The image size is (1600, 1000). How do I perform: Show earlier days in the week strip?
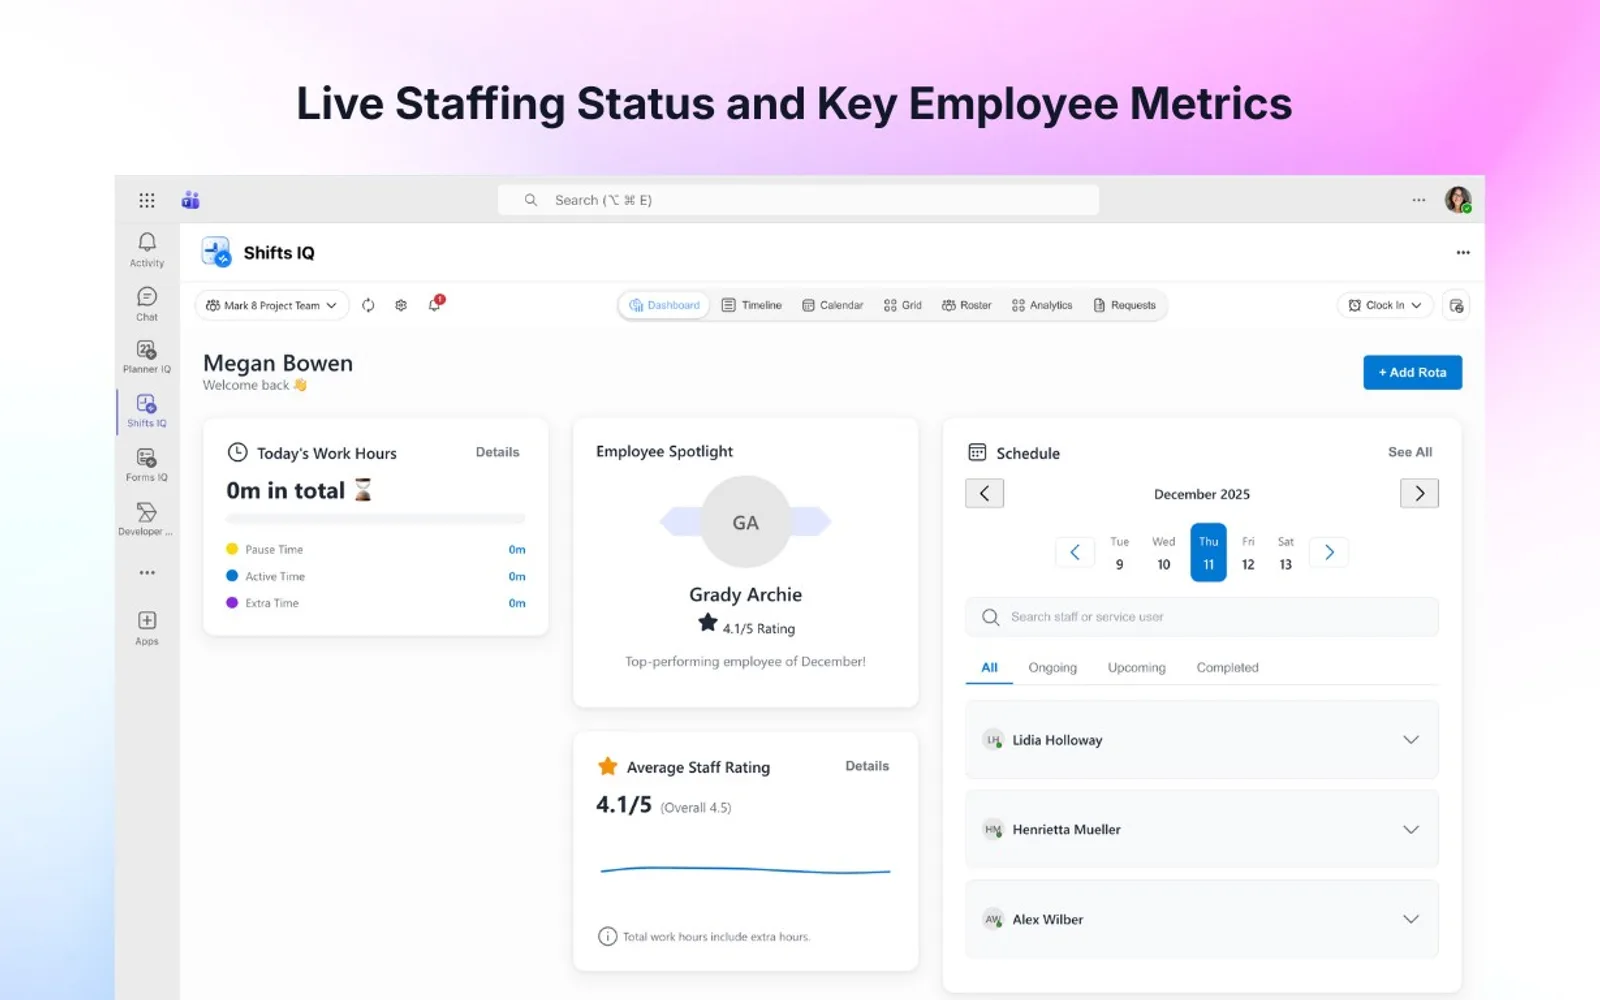(1075, 552)
